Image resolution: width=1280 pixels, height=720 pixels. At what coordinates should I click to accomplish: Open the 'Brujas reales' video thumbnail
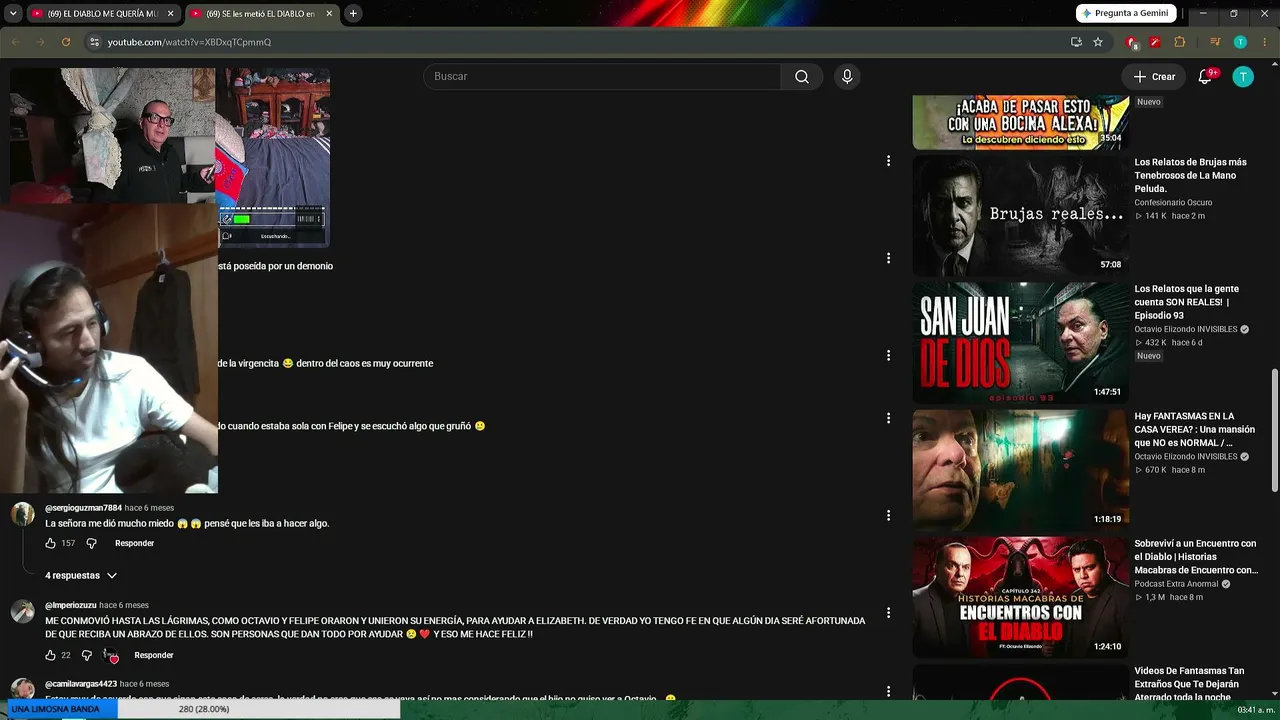click(1020, 216)
